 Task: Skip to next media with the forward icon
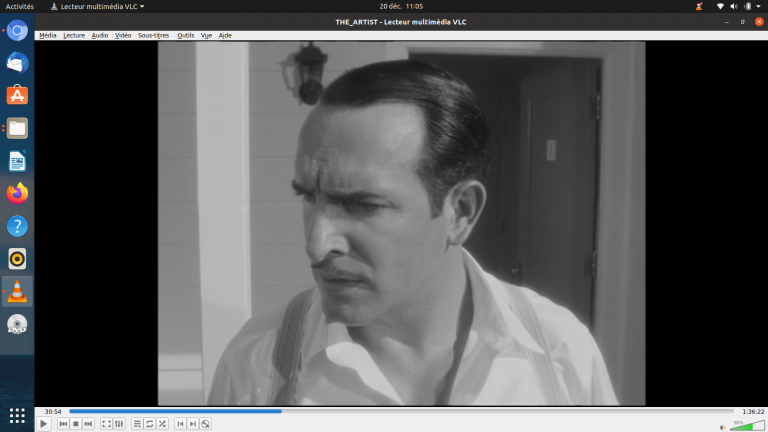click(88, 424)
